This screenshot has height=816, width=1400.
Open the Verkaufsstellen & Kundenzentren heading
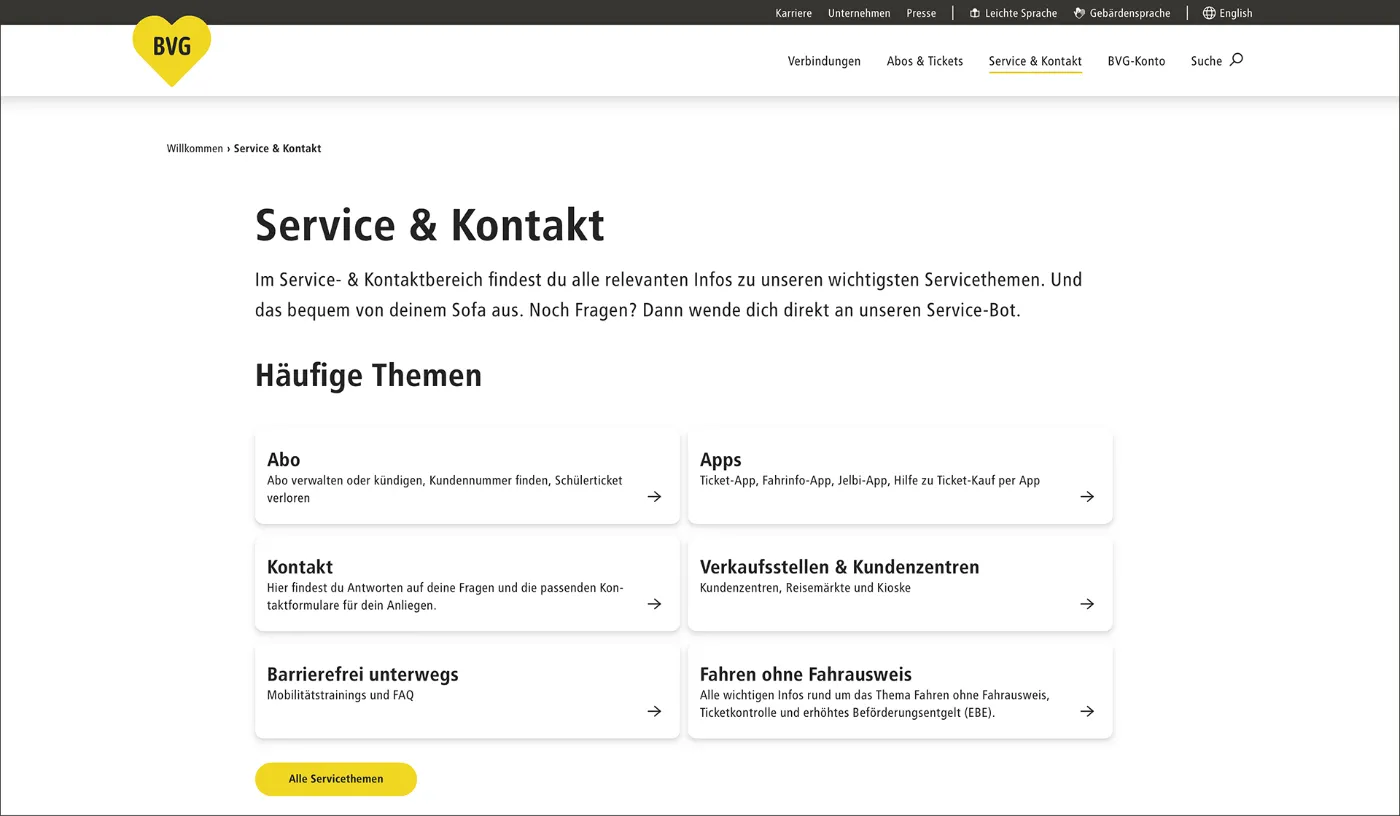[840, 567]
